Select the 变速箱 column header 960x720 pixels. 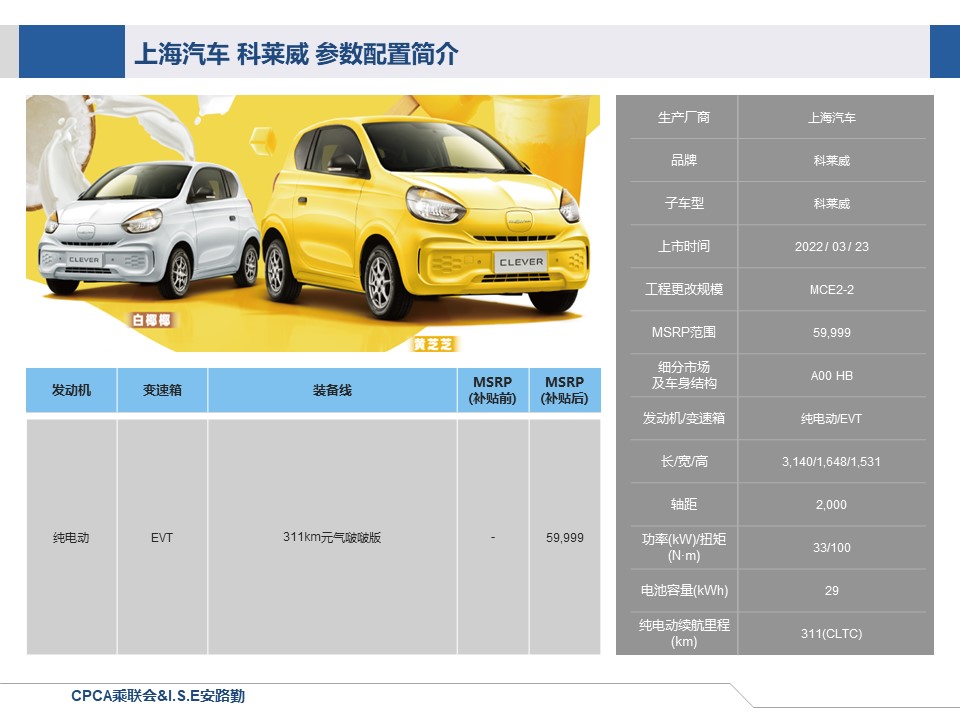(x=162, y=390)
